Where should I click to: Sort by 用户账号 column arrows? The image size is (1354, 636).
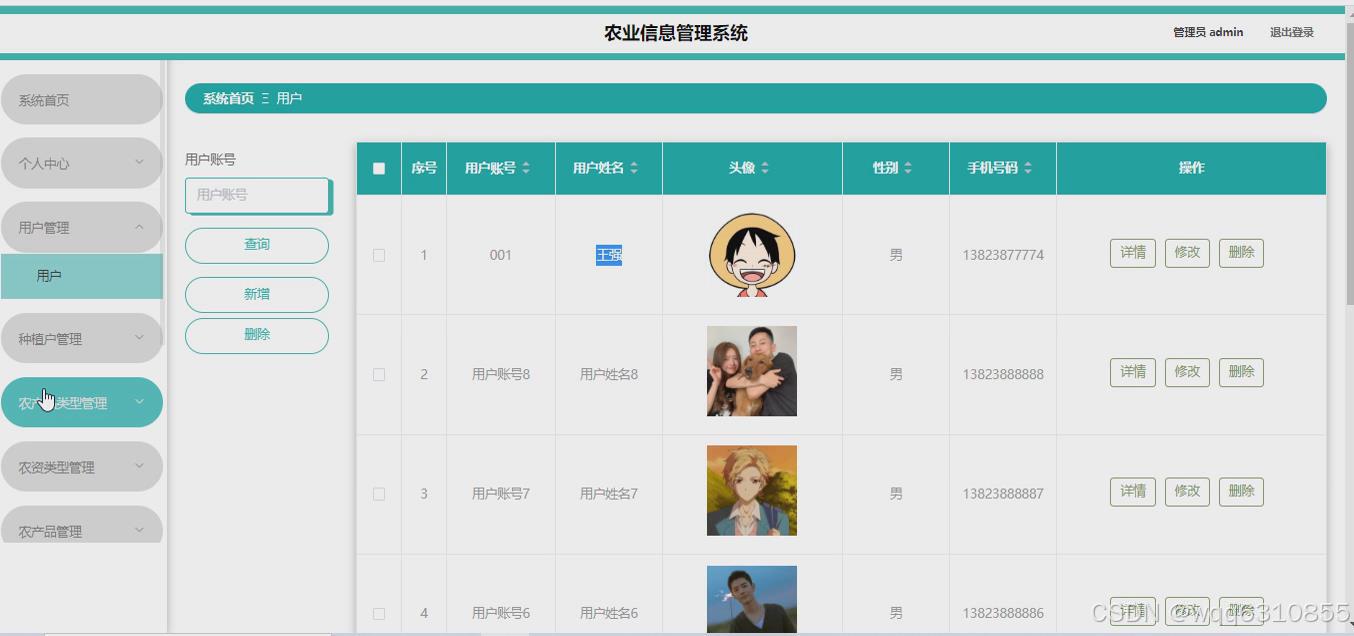(x=526, y=168)
